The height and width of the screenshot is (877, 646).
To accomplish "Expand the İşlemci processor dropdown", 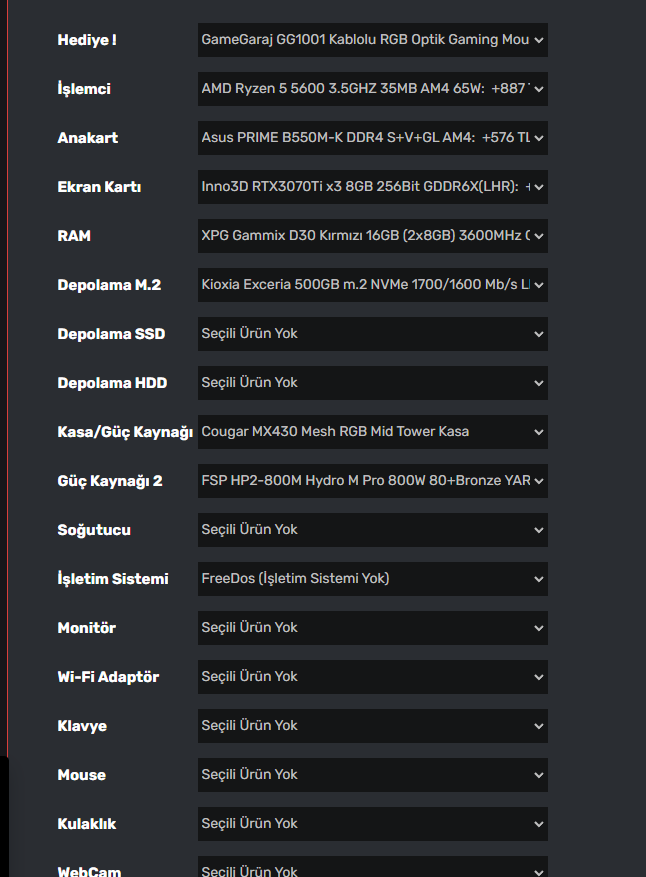I will tap(372, 89).
